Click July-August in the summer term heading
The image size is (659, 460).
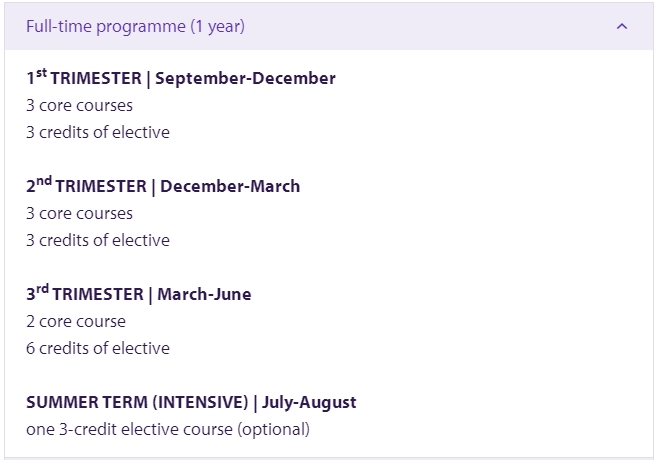[x=309, y=403]
